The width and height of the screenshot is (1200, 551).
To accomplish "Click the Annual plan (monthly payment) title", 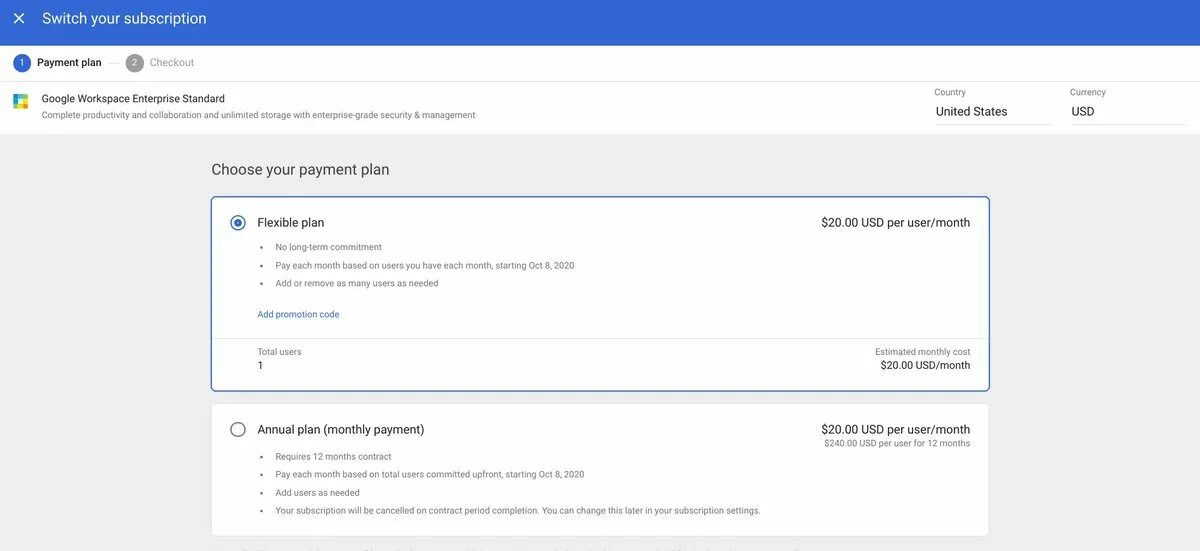I will pos(341,430).
